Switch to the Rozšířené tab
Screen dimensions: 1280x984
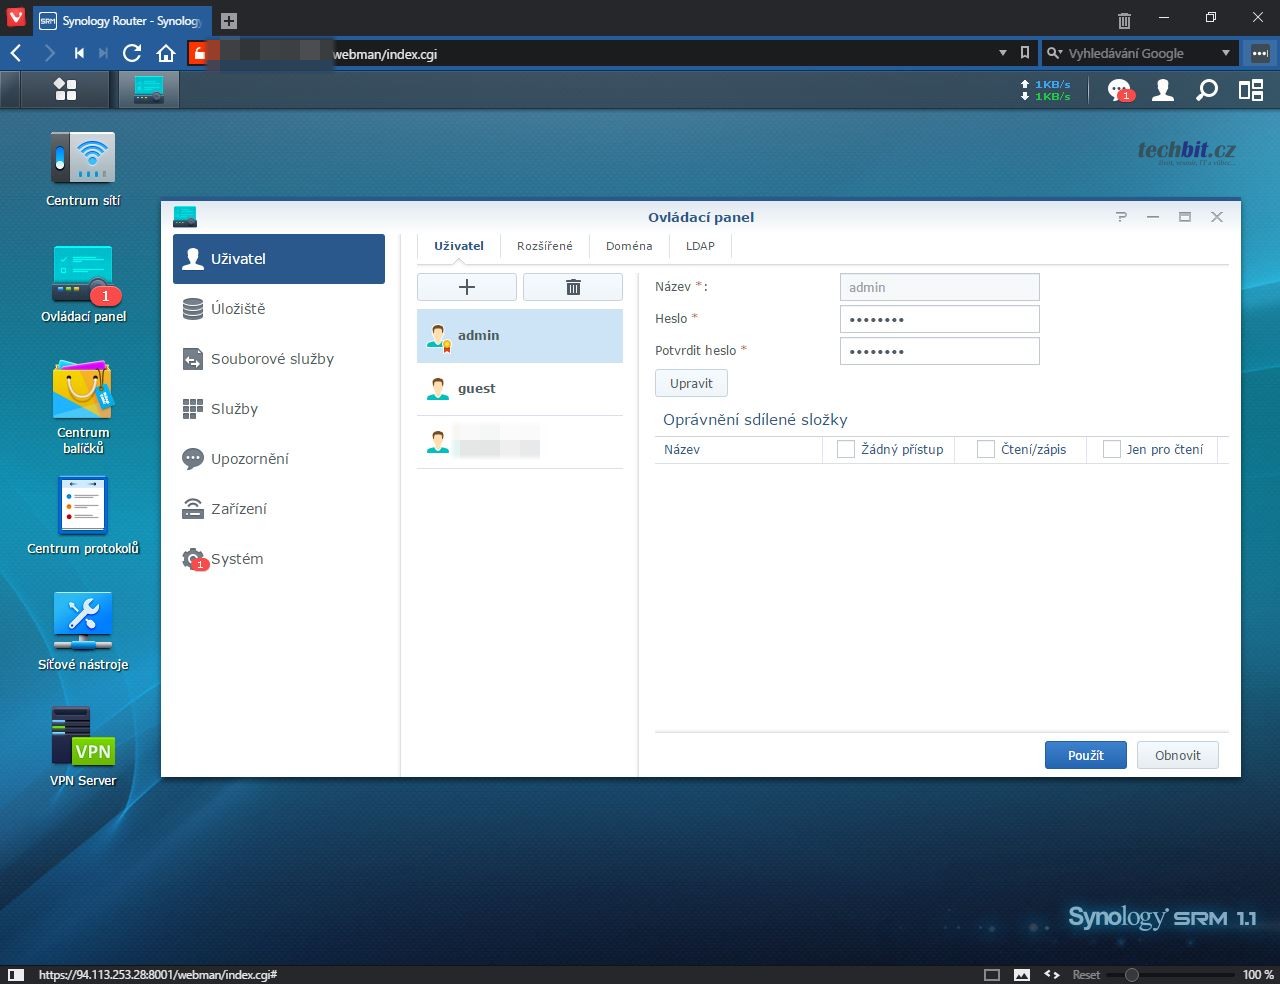(x=545, y=246)
